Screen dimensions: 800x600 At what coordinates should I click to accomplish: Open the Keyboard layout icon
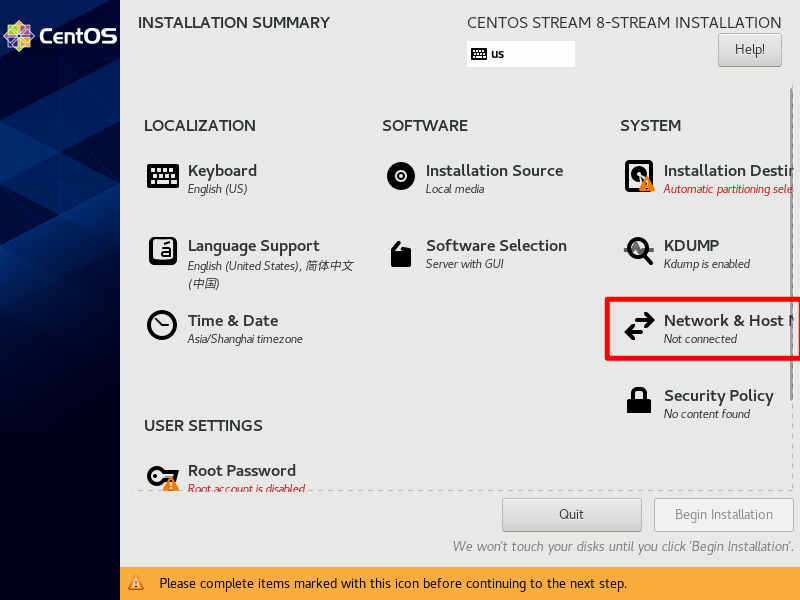coord(163,176)
